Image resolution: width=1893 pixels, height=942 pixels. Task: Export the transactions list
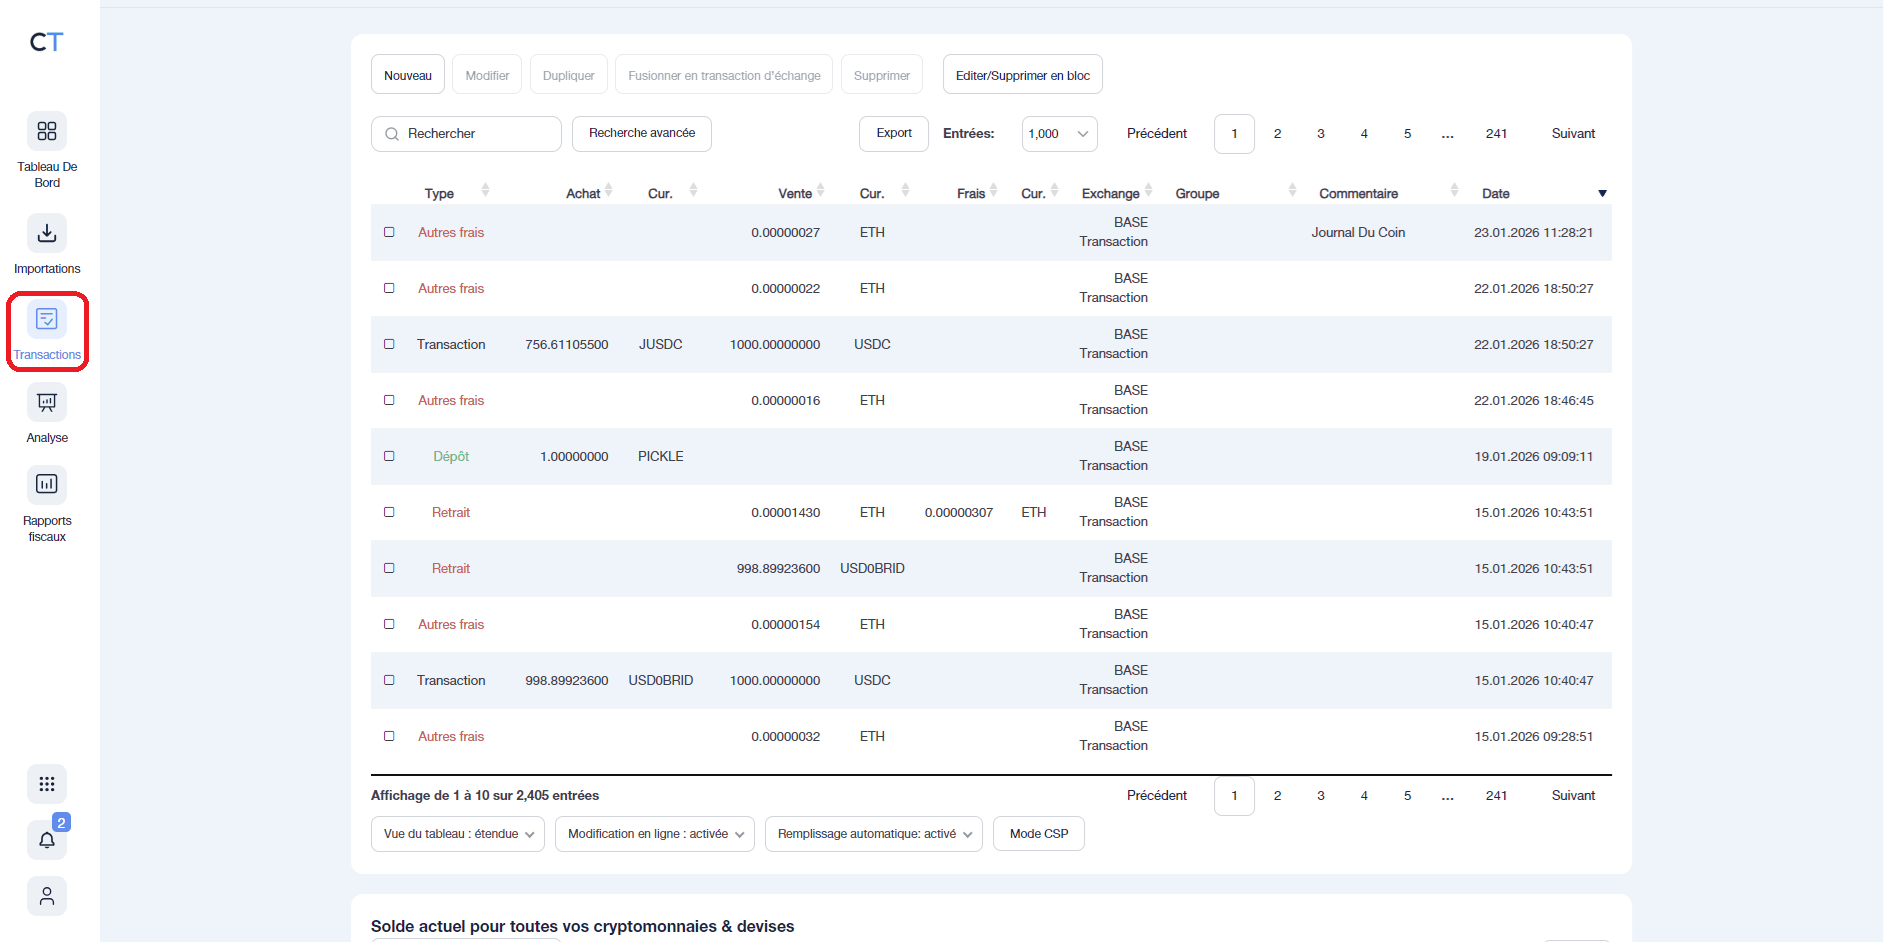click(x=893, y=133)
